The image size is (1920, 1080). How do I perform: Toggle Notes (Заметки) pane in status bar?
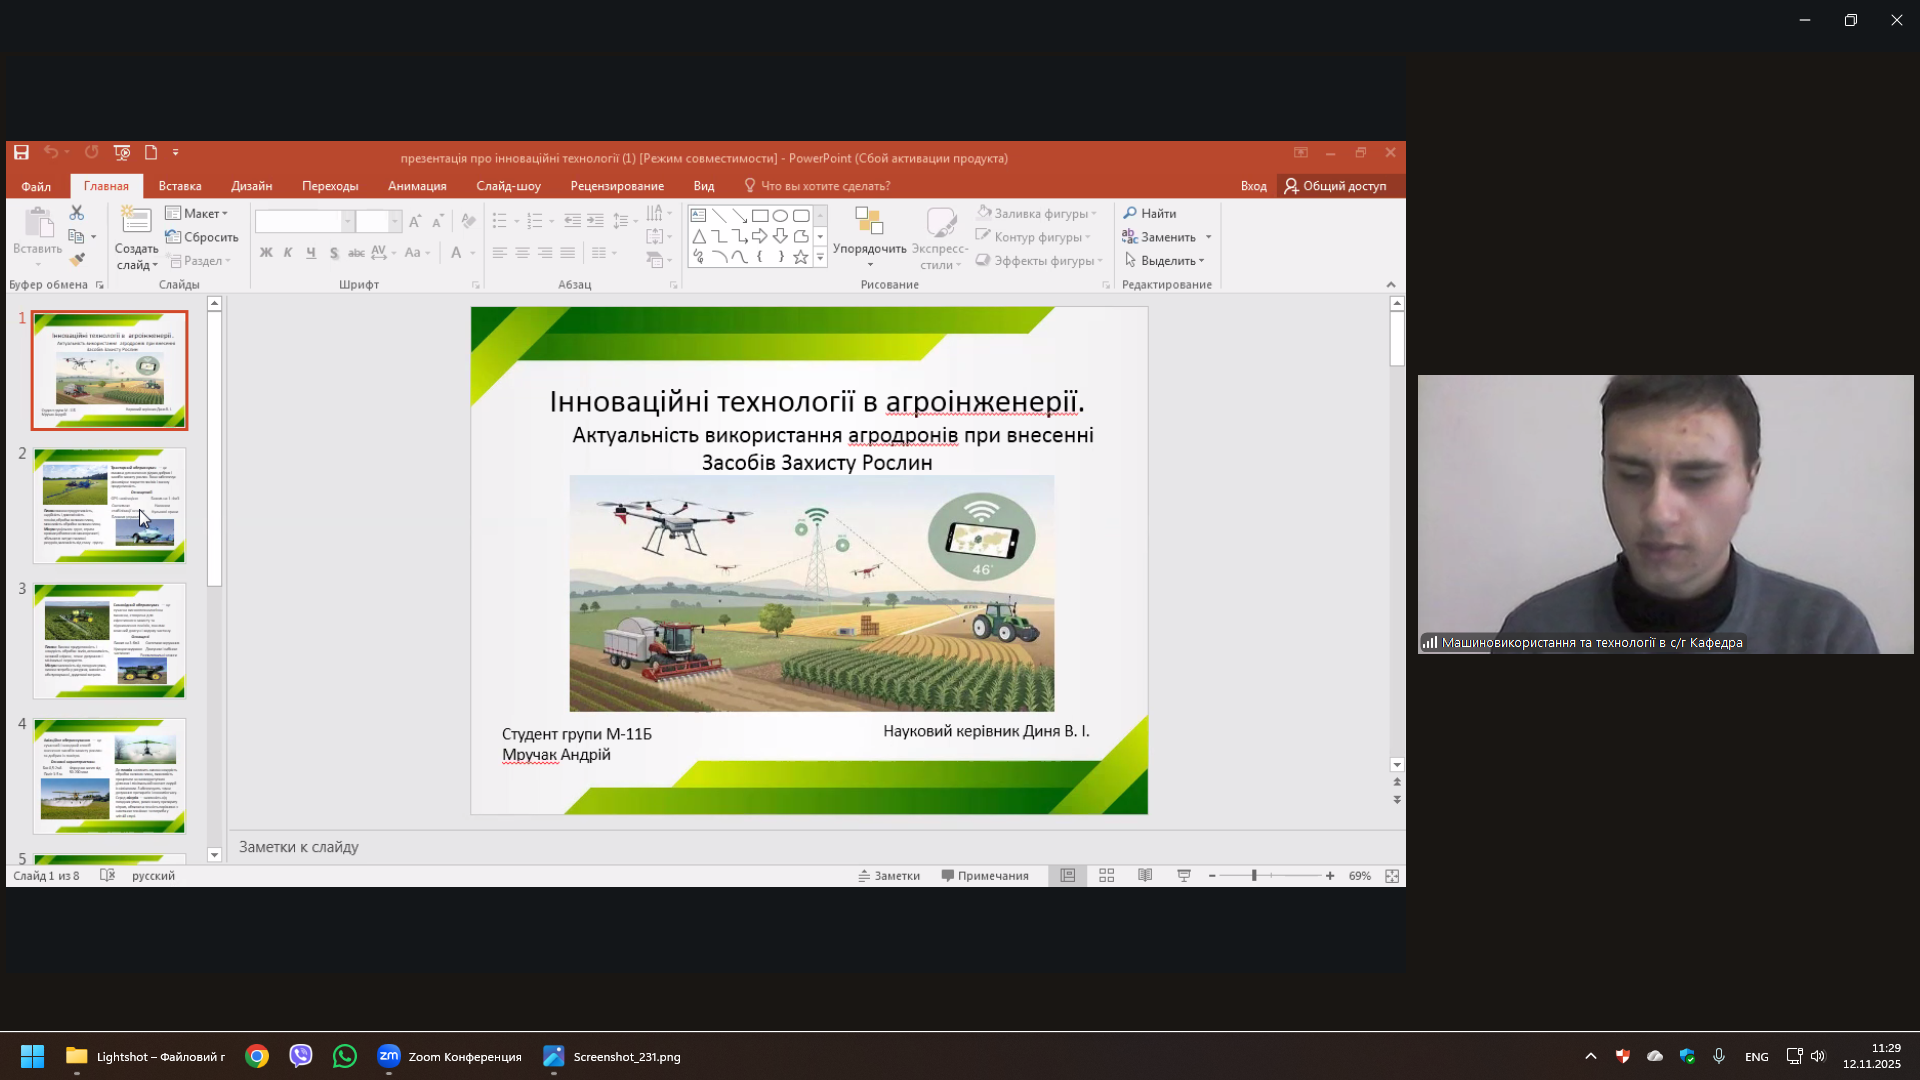(889, 876)
